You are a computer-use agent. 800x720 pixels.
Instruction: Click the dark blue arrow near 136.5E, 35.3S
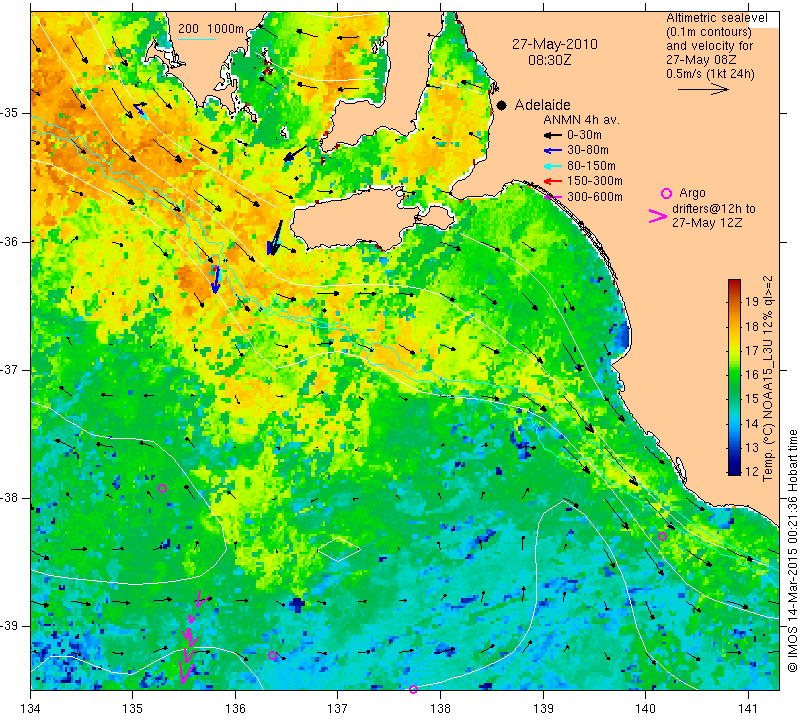point(295,153)
